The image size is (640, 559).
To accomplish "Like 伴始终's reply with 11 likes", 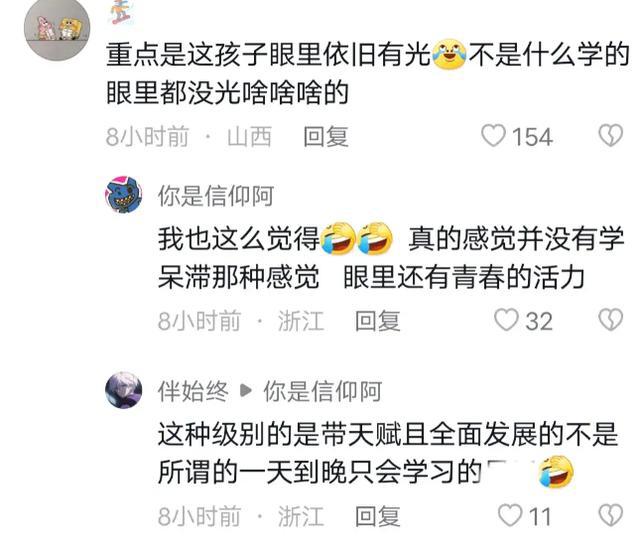I will pos(510,515).
